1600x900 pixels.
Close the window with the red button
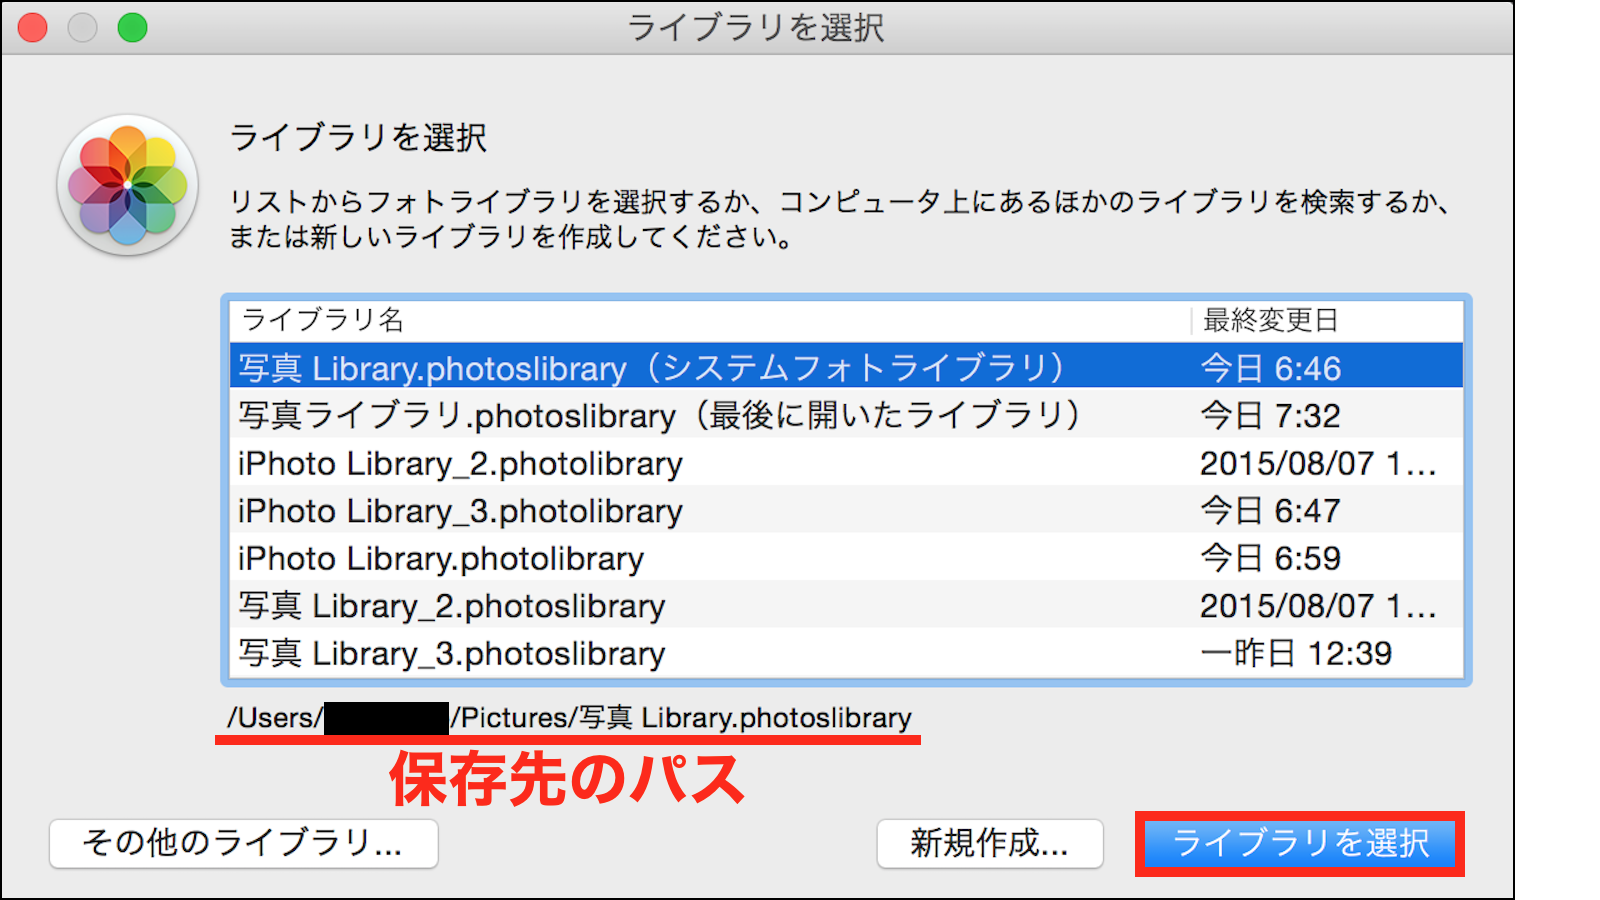[33, 27]
